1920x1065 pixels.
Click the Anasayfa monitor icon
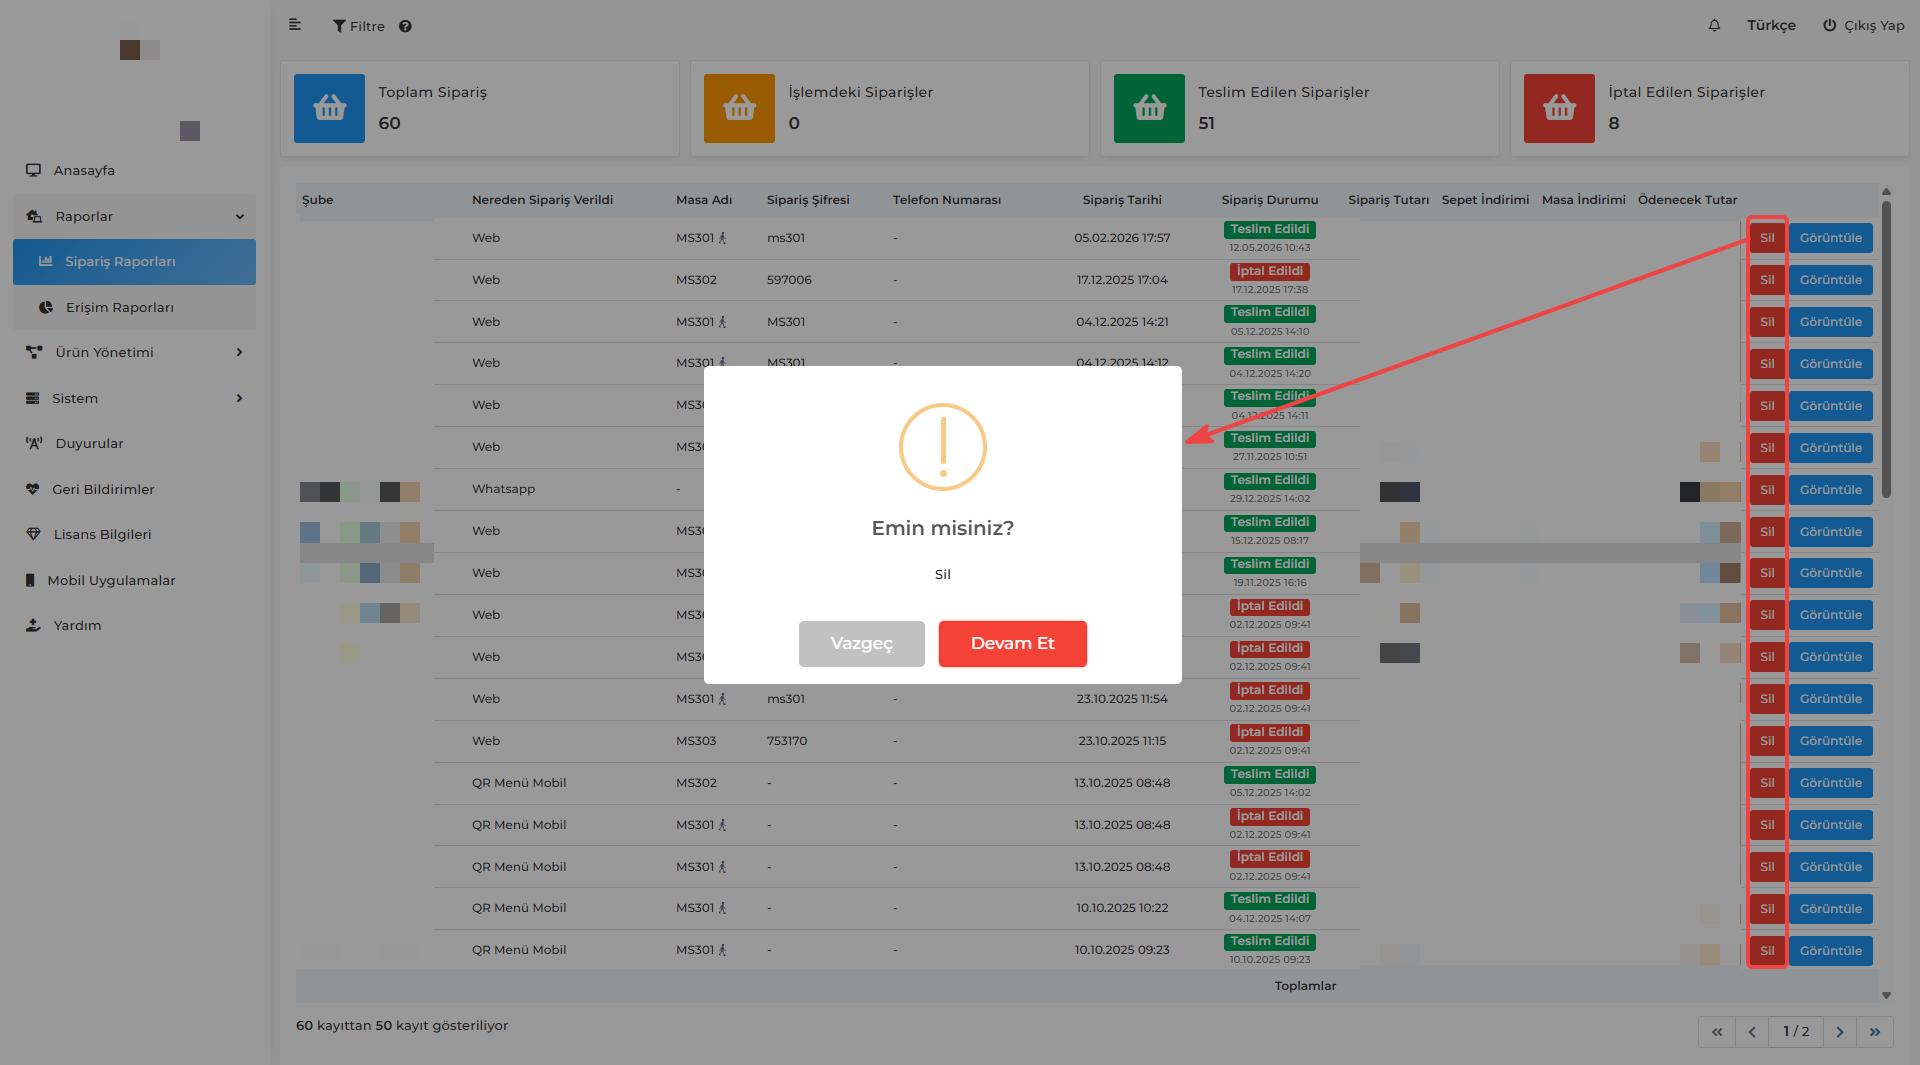pos(33,170)
